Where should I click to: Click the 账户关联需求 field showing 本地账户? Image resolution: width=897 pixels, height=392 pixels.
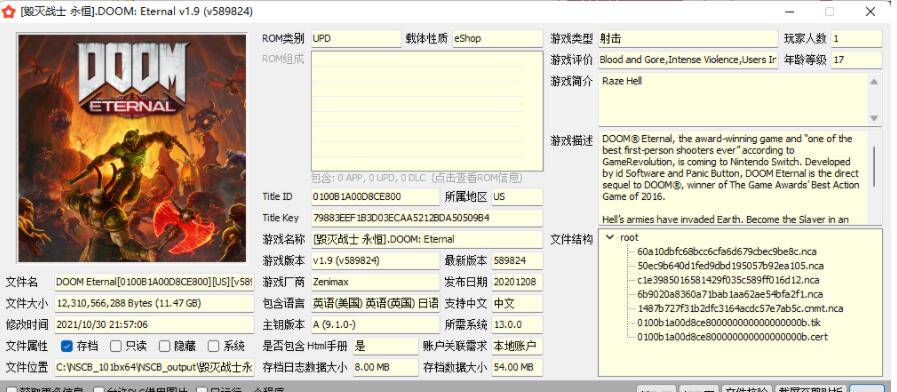pos(517,346)
